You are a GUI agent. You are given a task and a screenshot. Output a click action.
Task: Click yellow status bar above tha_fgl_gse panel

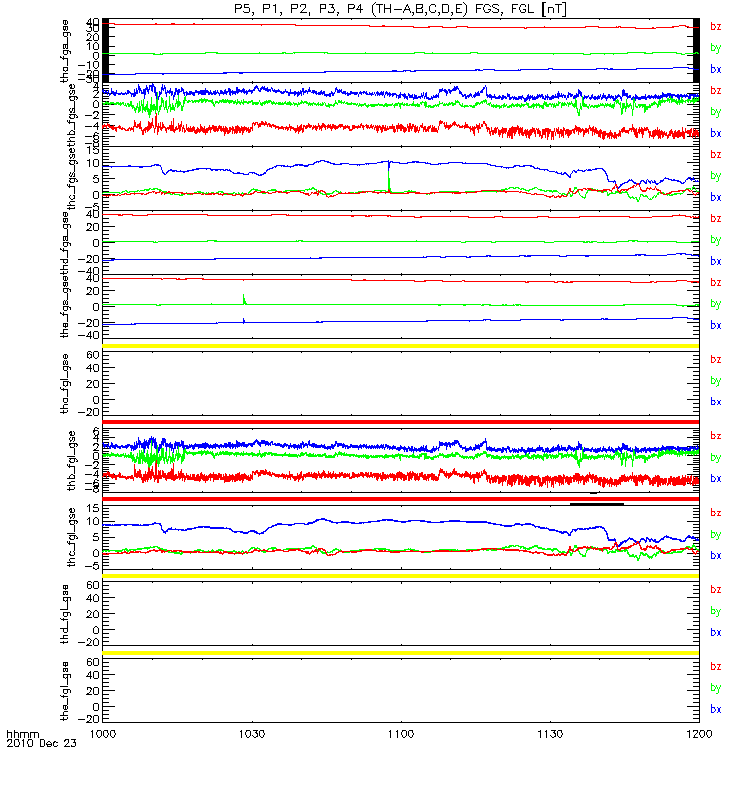click(401, 346)
